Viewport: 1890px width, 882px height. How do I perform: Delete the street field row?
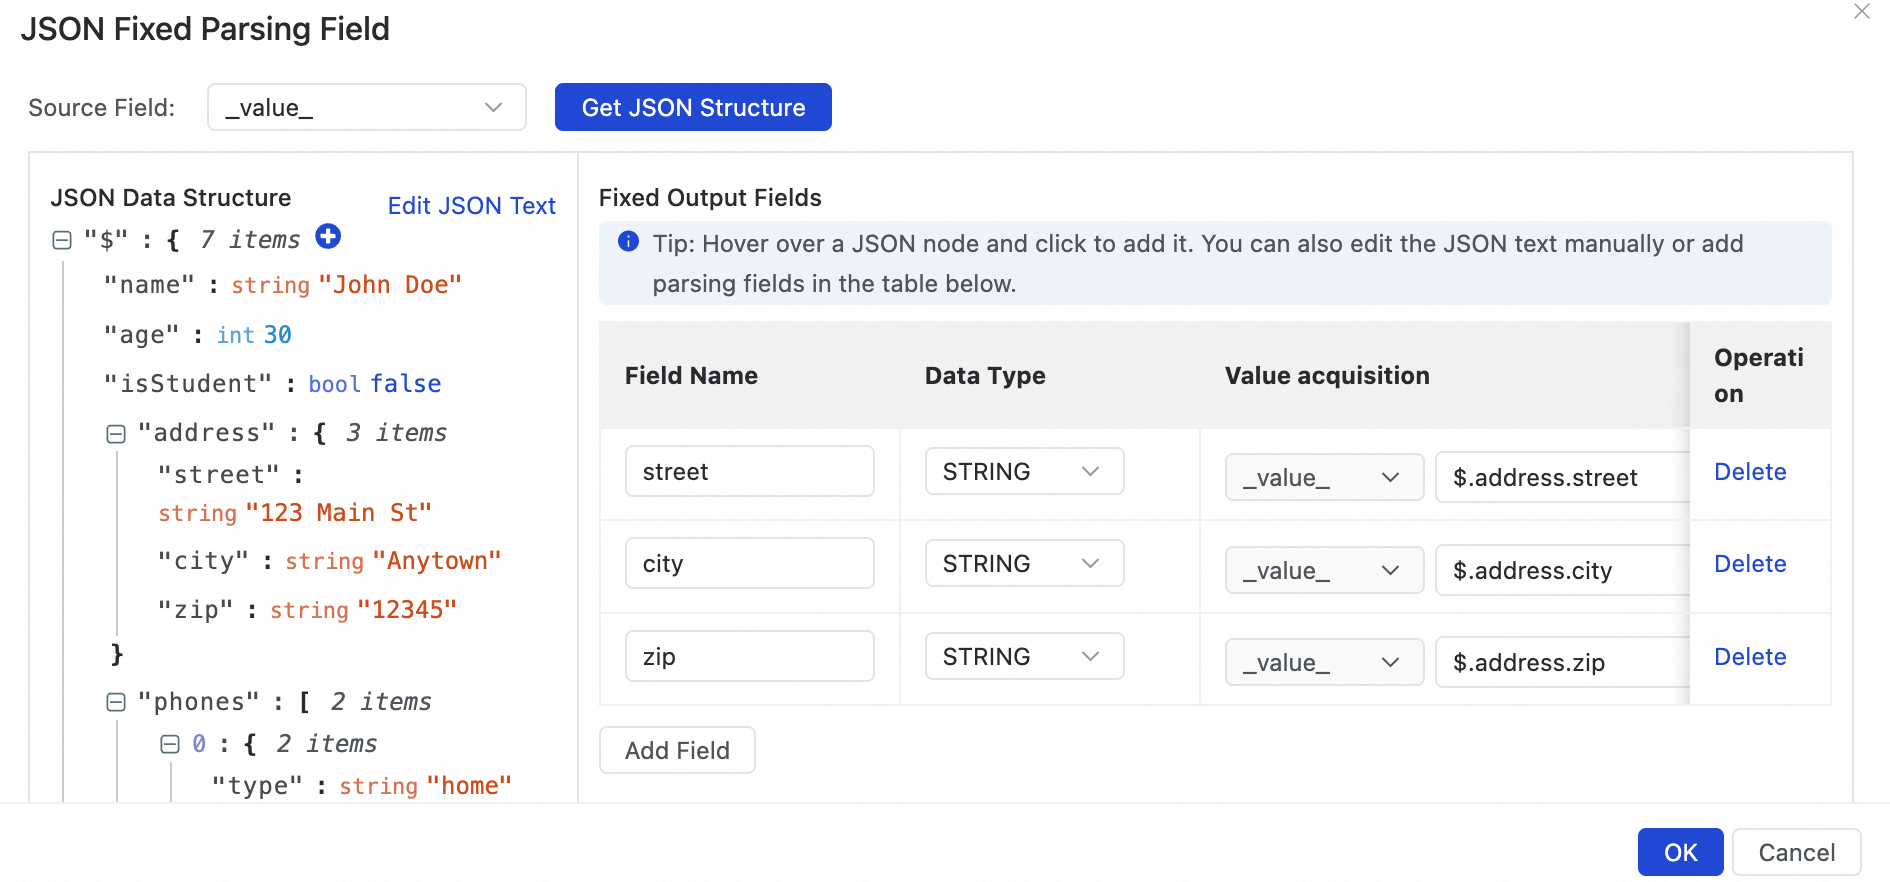(x=1749, y=471)
